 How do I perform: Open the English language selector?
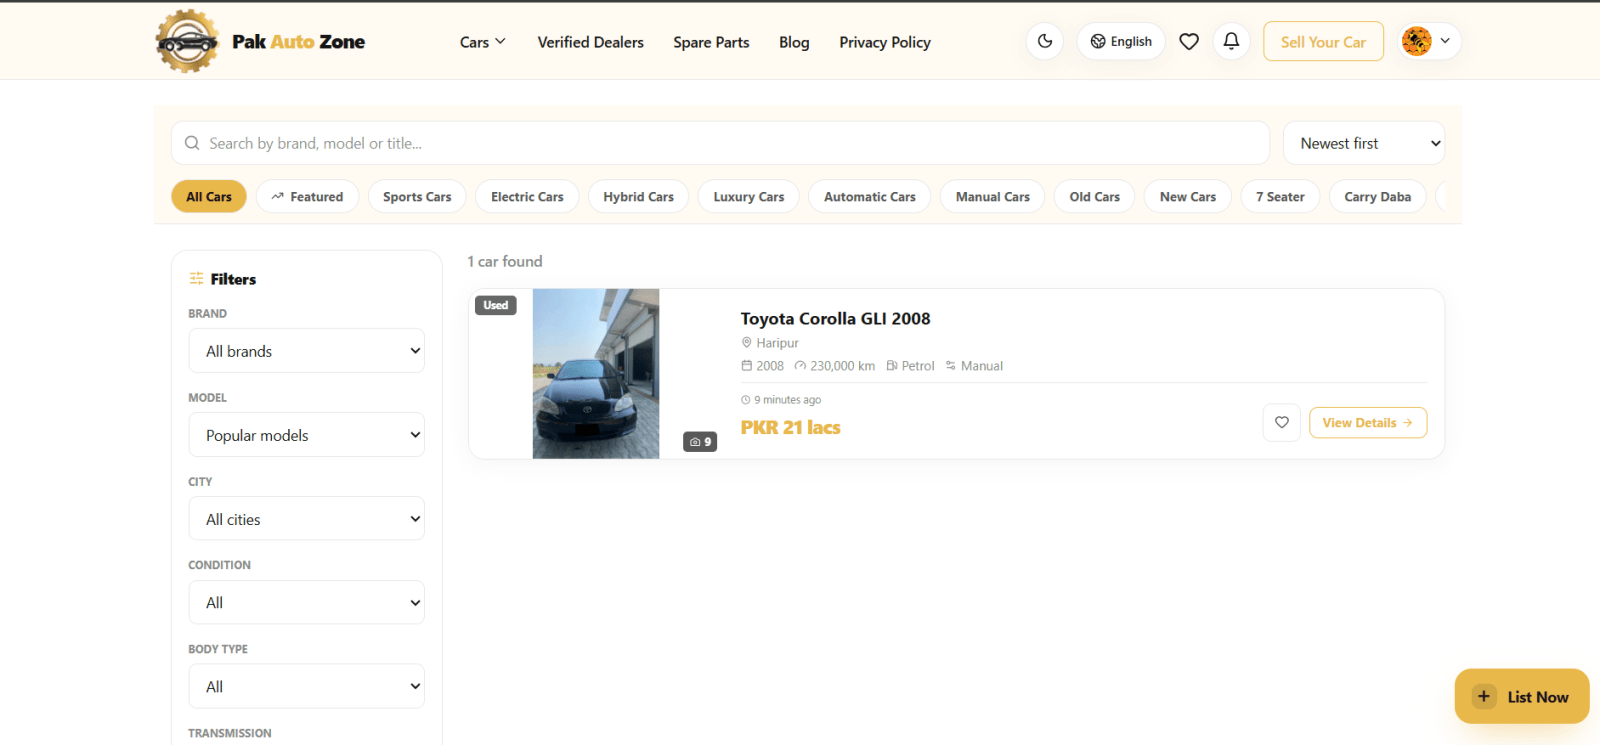[x=1121, y=41]
